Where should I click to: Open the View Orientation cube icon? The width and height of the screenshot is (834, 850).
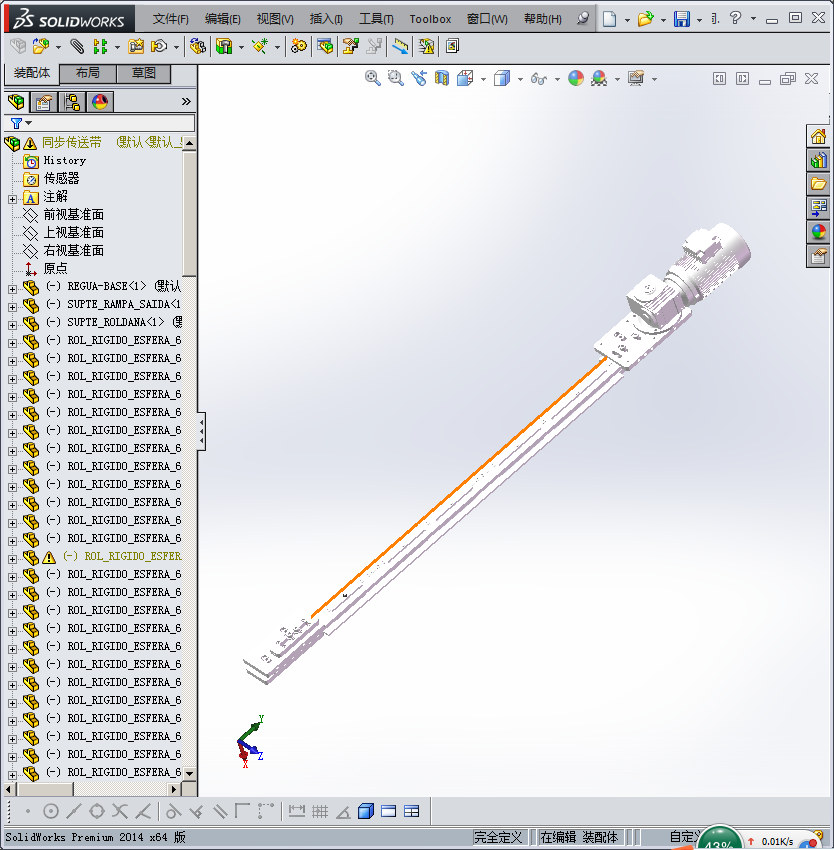[465, 79]
